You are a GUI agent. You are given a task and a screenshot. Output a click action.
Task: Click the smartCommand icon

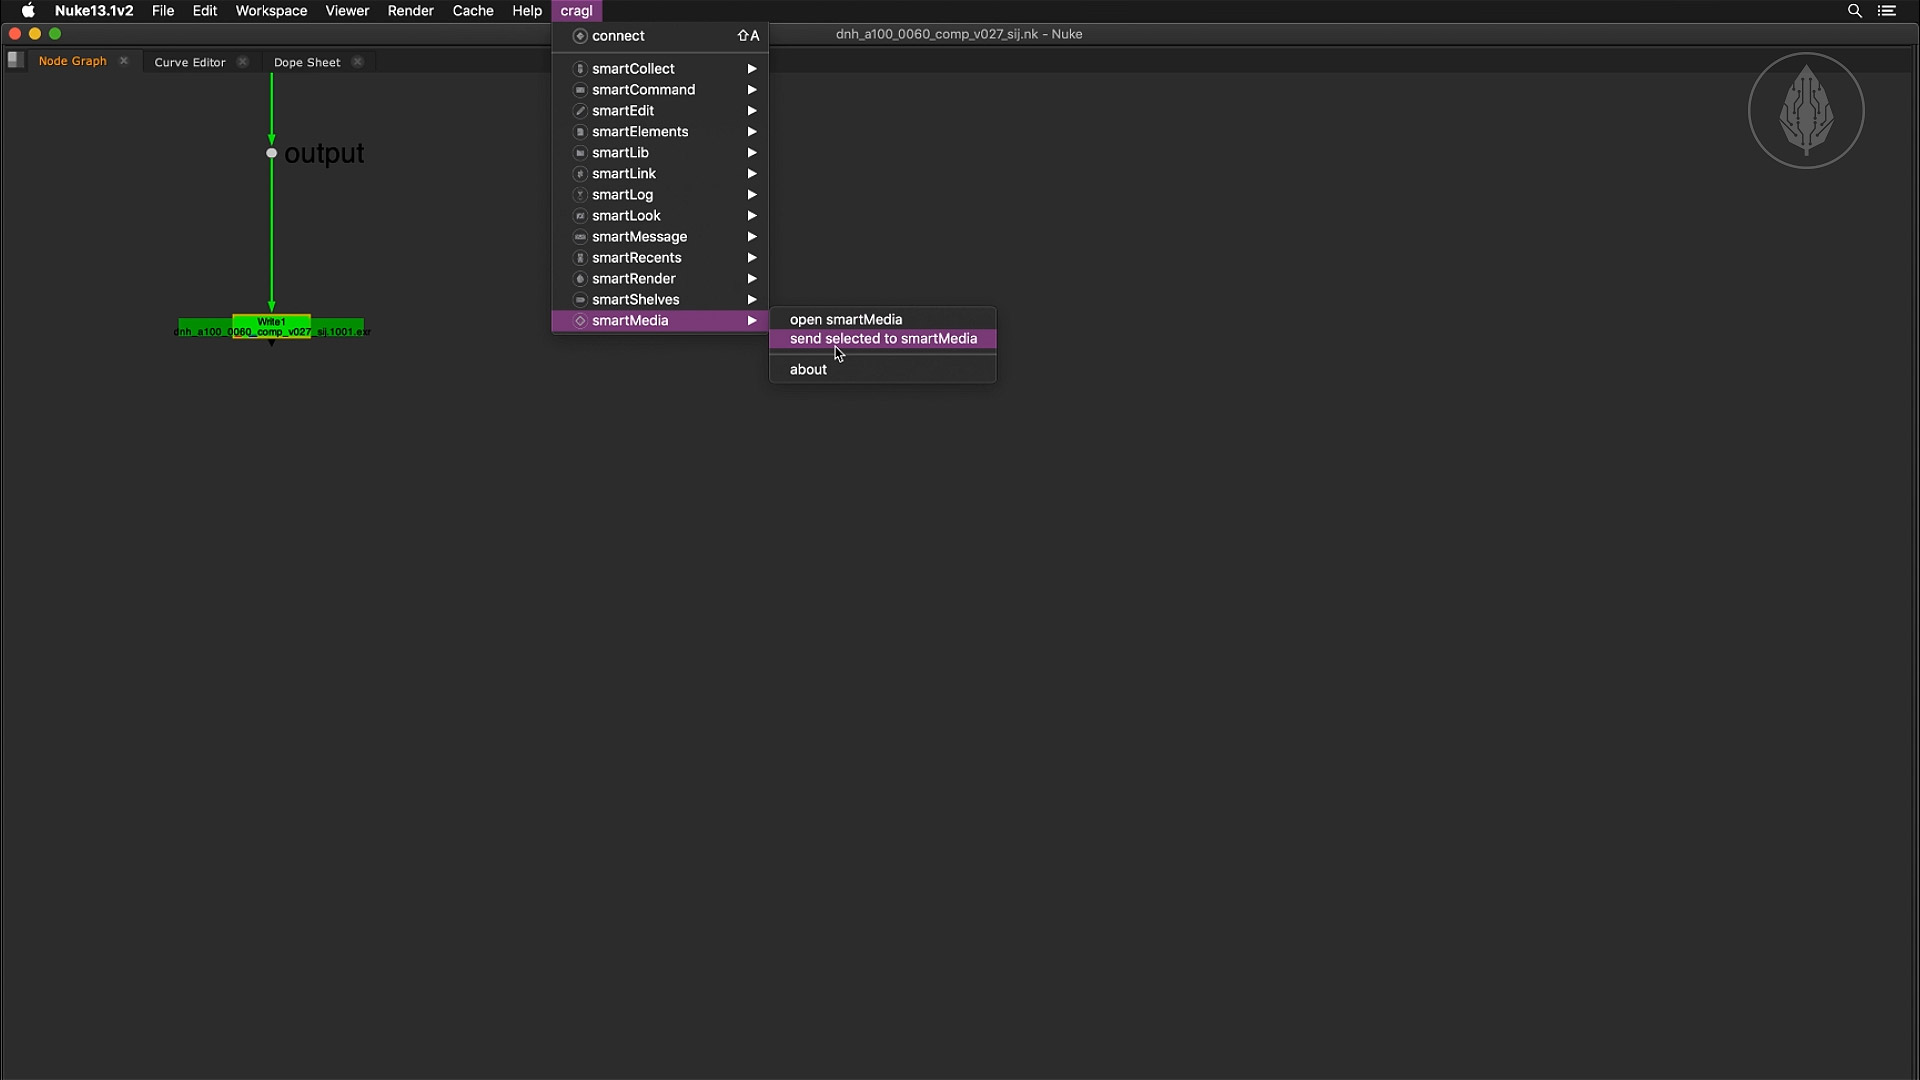tap(580, 90)
